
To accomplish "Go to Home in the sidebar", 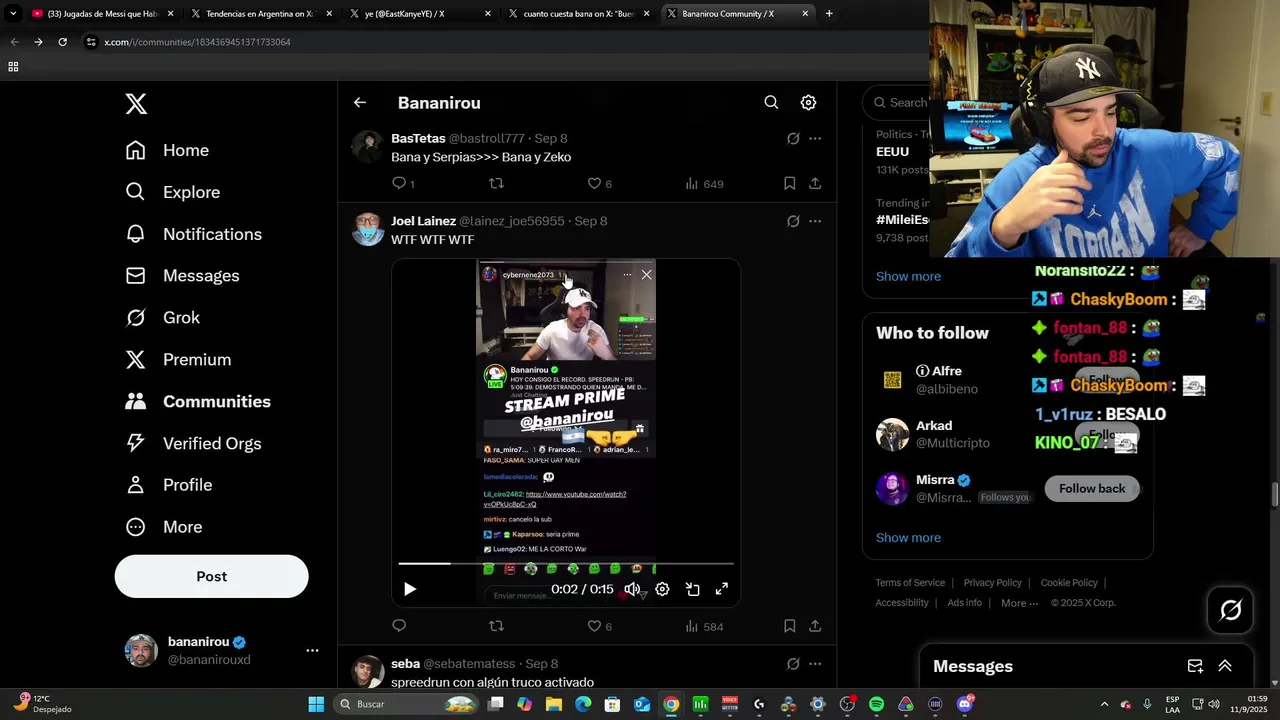I will pos(167,150).
